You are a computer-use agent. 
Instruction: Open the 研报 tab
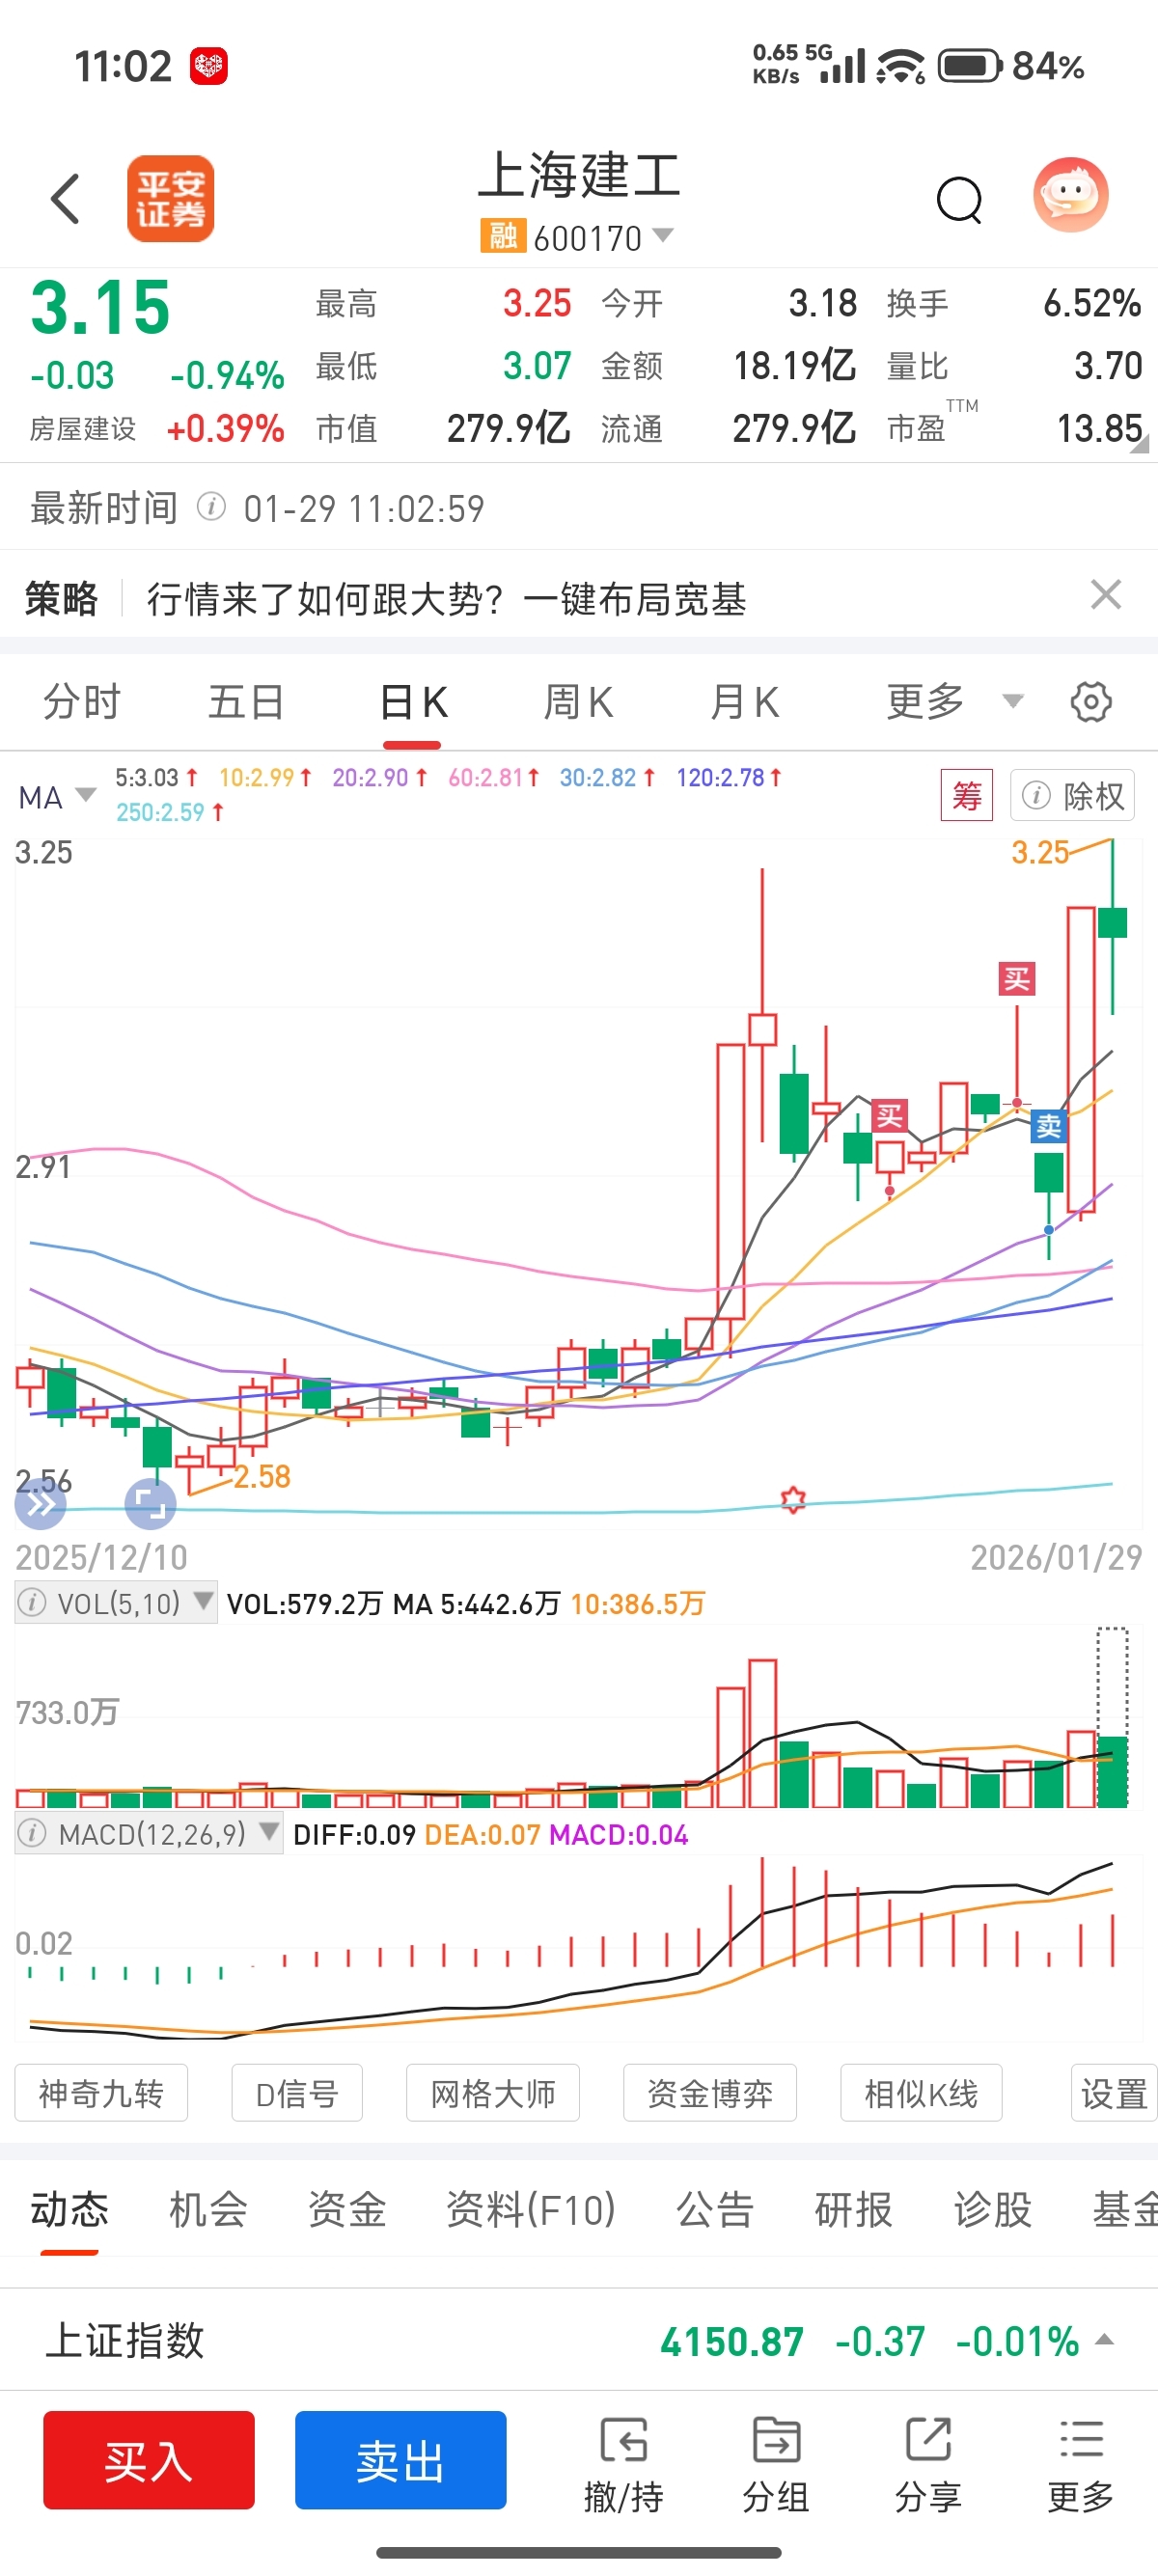[x=853, y=2209]
